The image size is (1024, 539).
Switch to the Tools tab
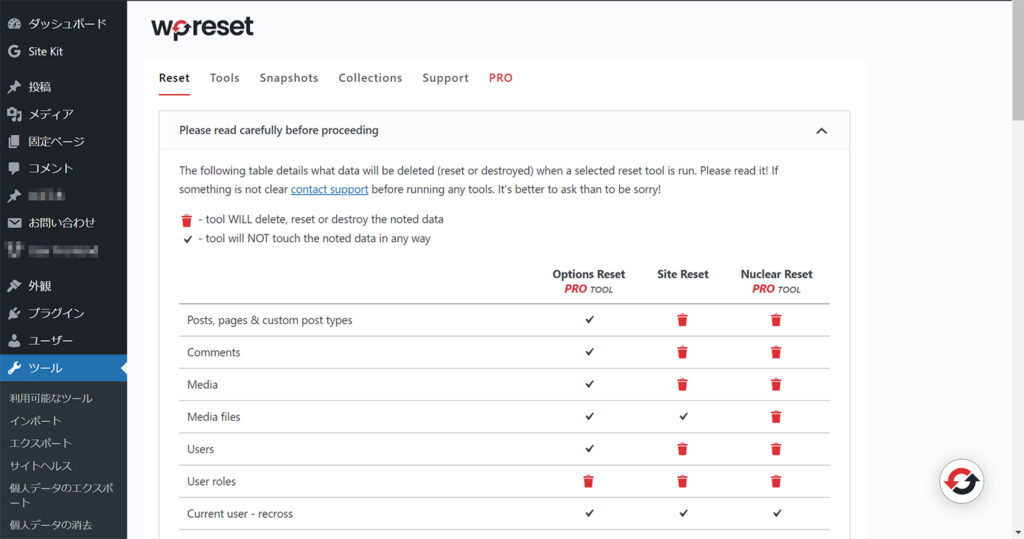pyautogui.click(x=224, y=78)
